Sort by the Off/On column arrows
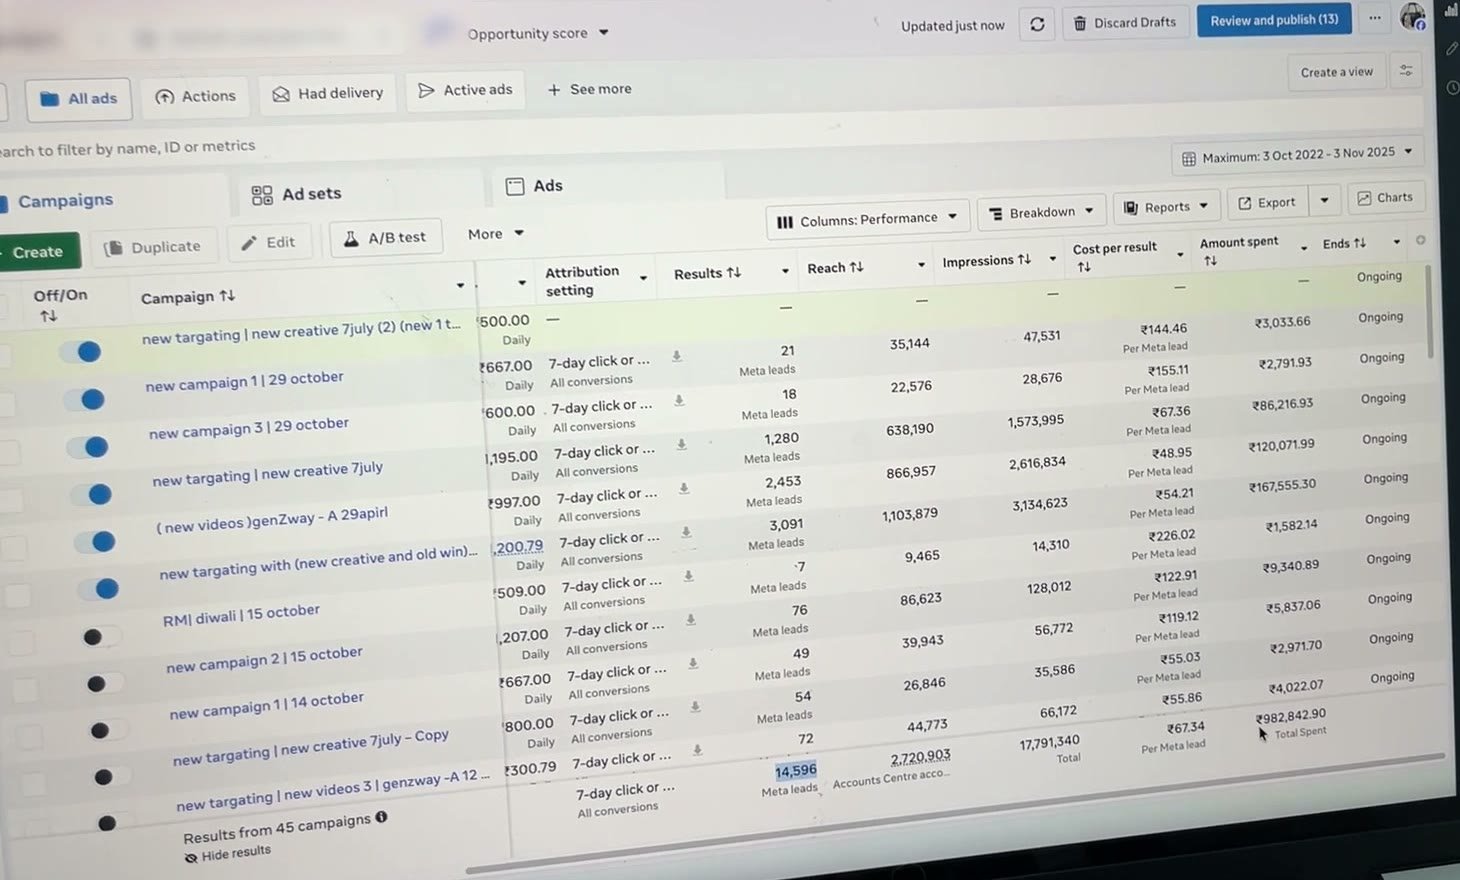1460x880 pixels. pos(48,316)
